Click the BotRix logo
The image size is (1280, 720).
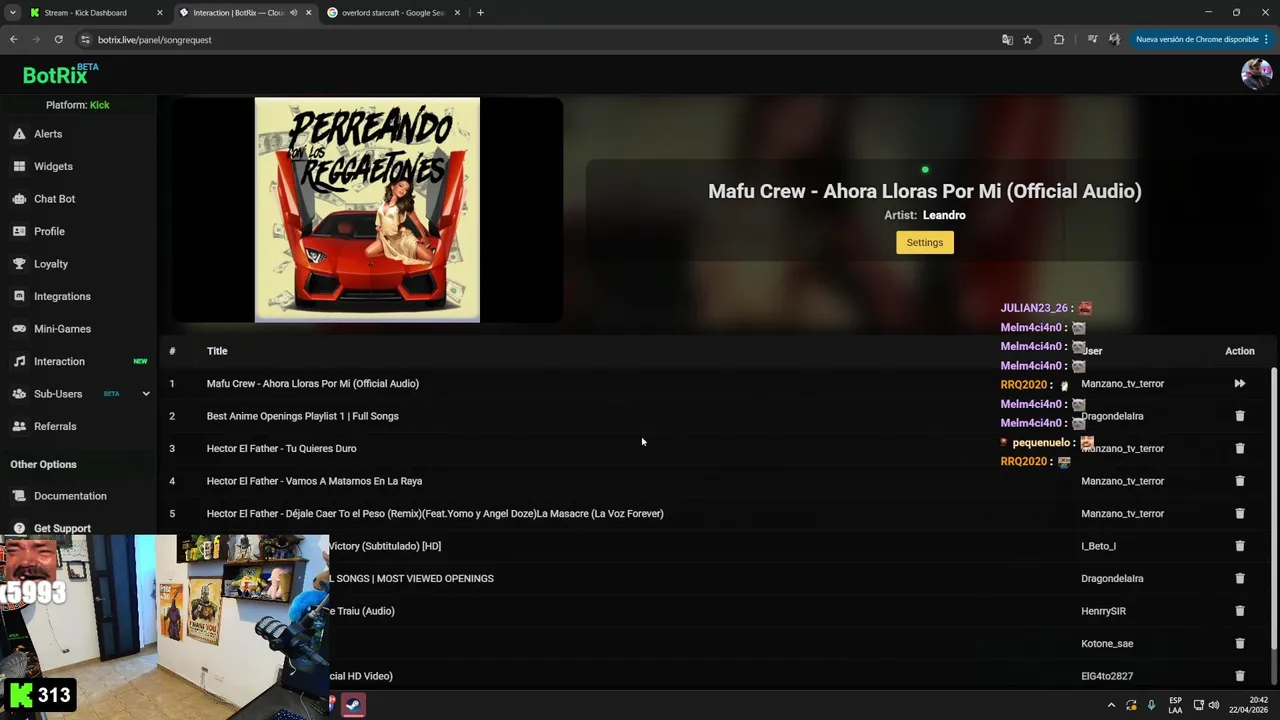coord(60,74)
